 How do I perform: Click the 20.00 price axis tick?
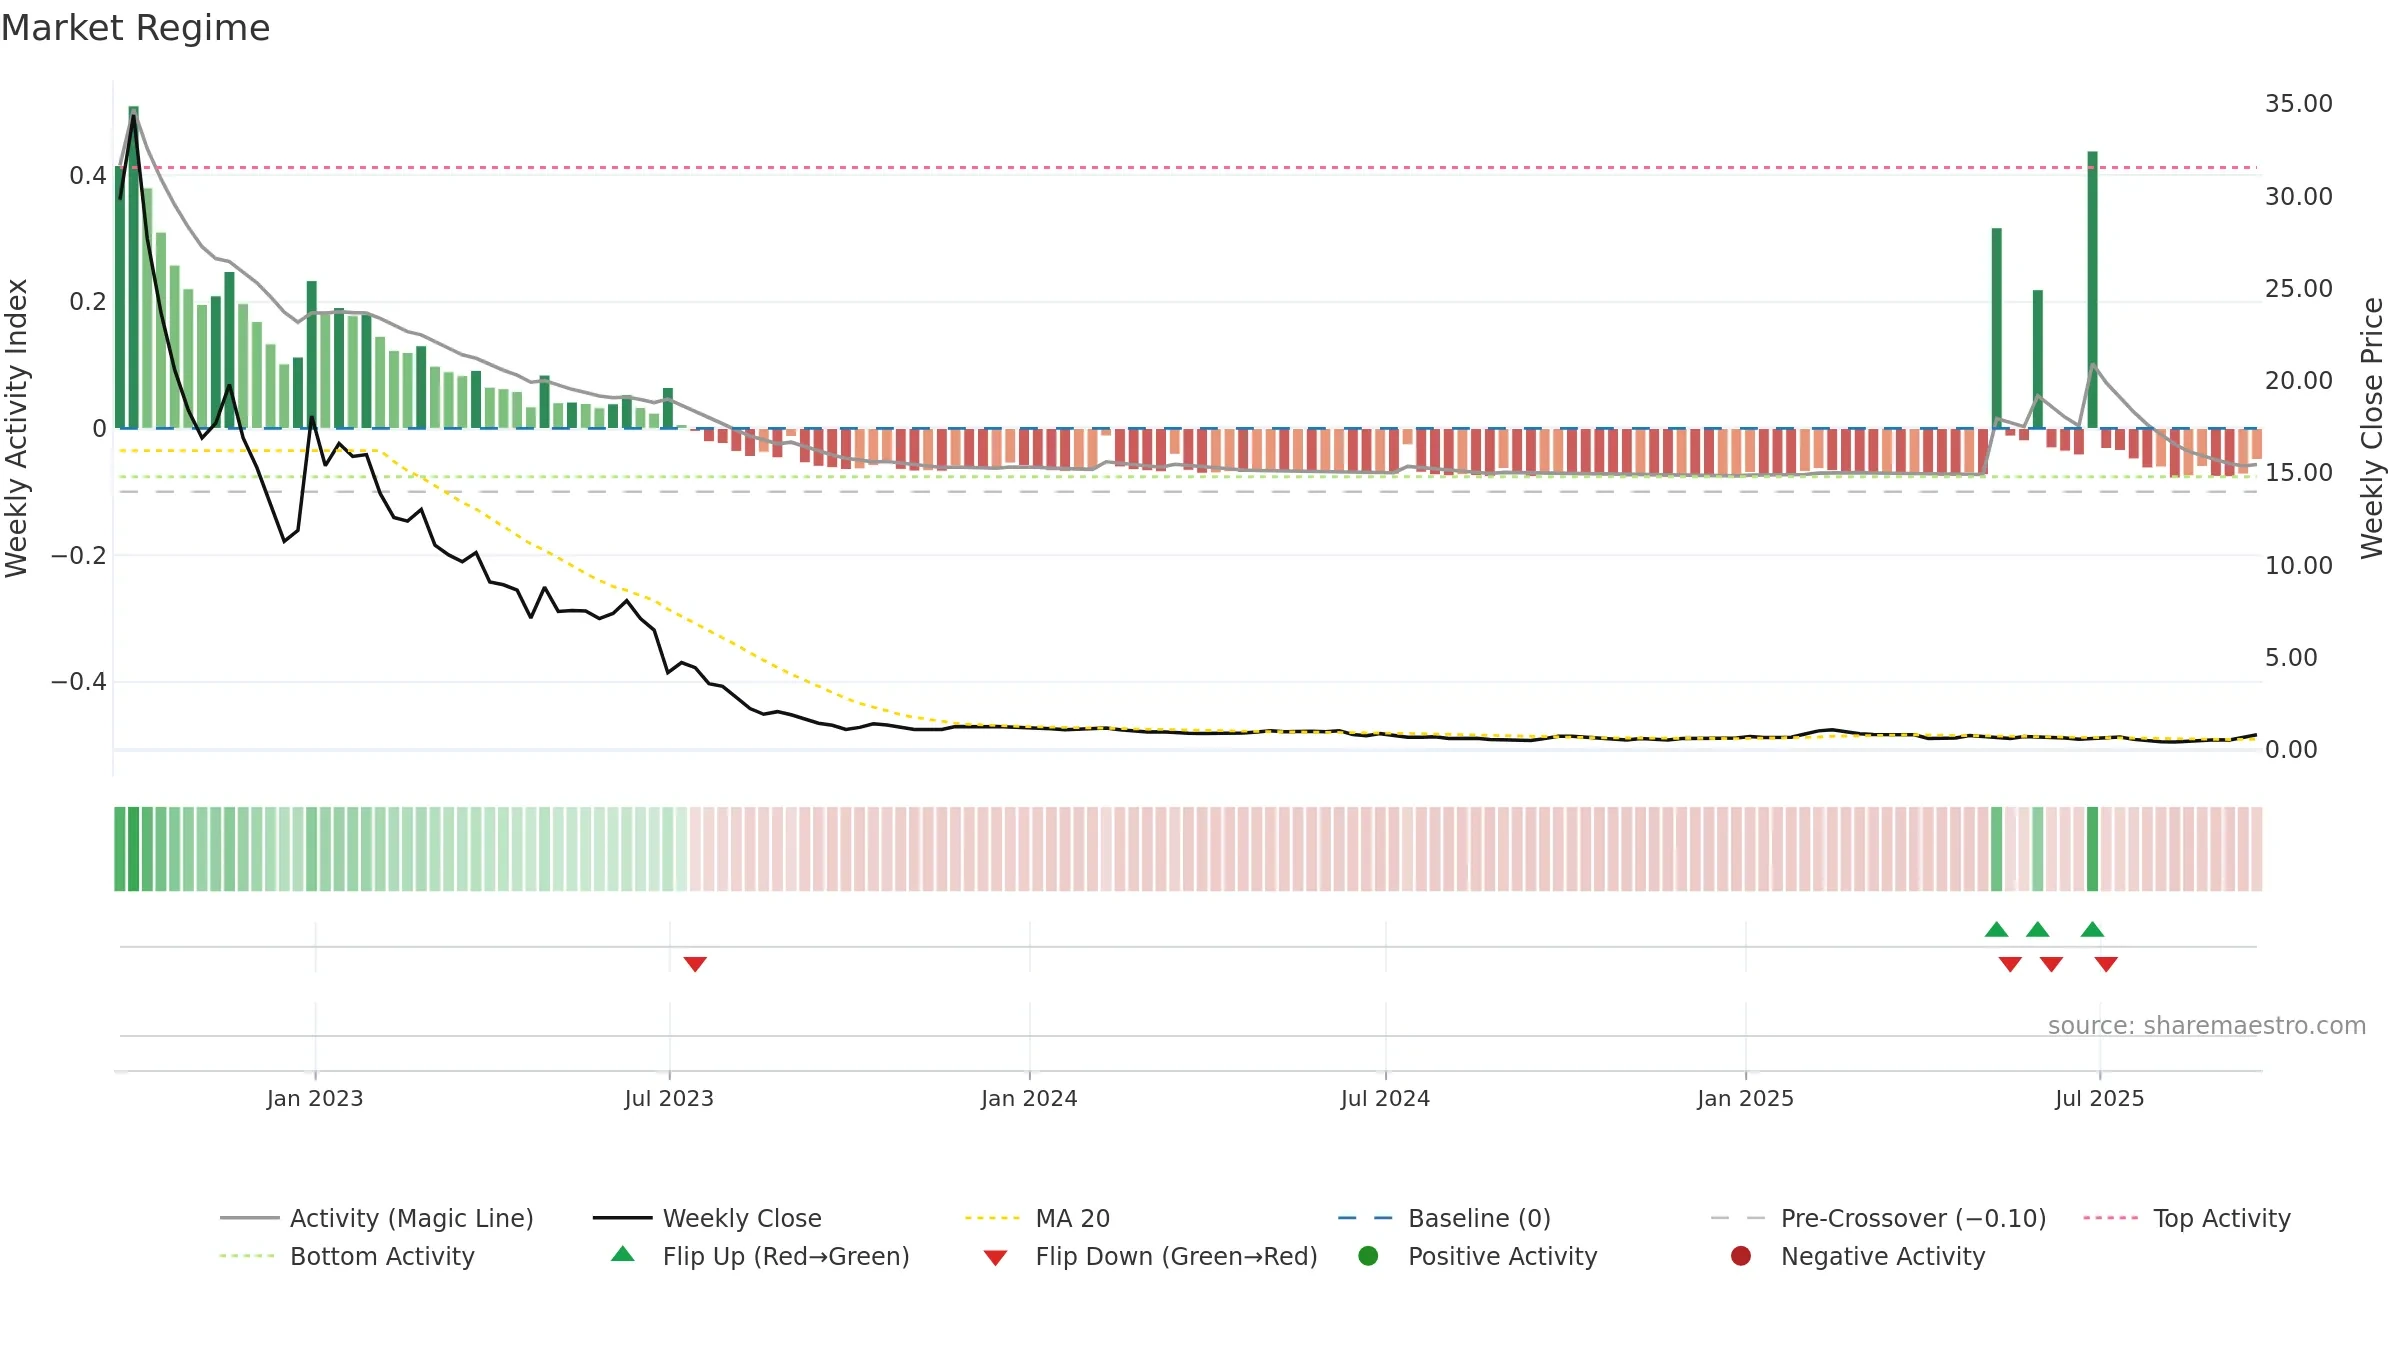pos(2298,380)
